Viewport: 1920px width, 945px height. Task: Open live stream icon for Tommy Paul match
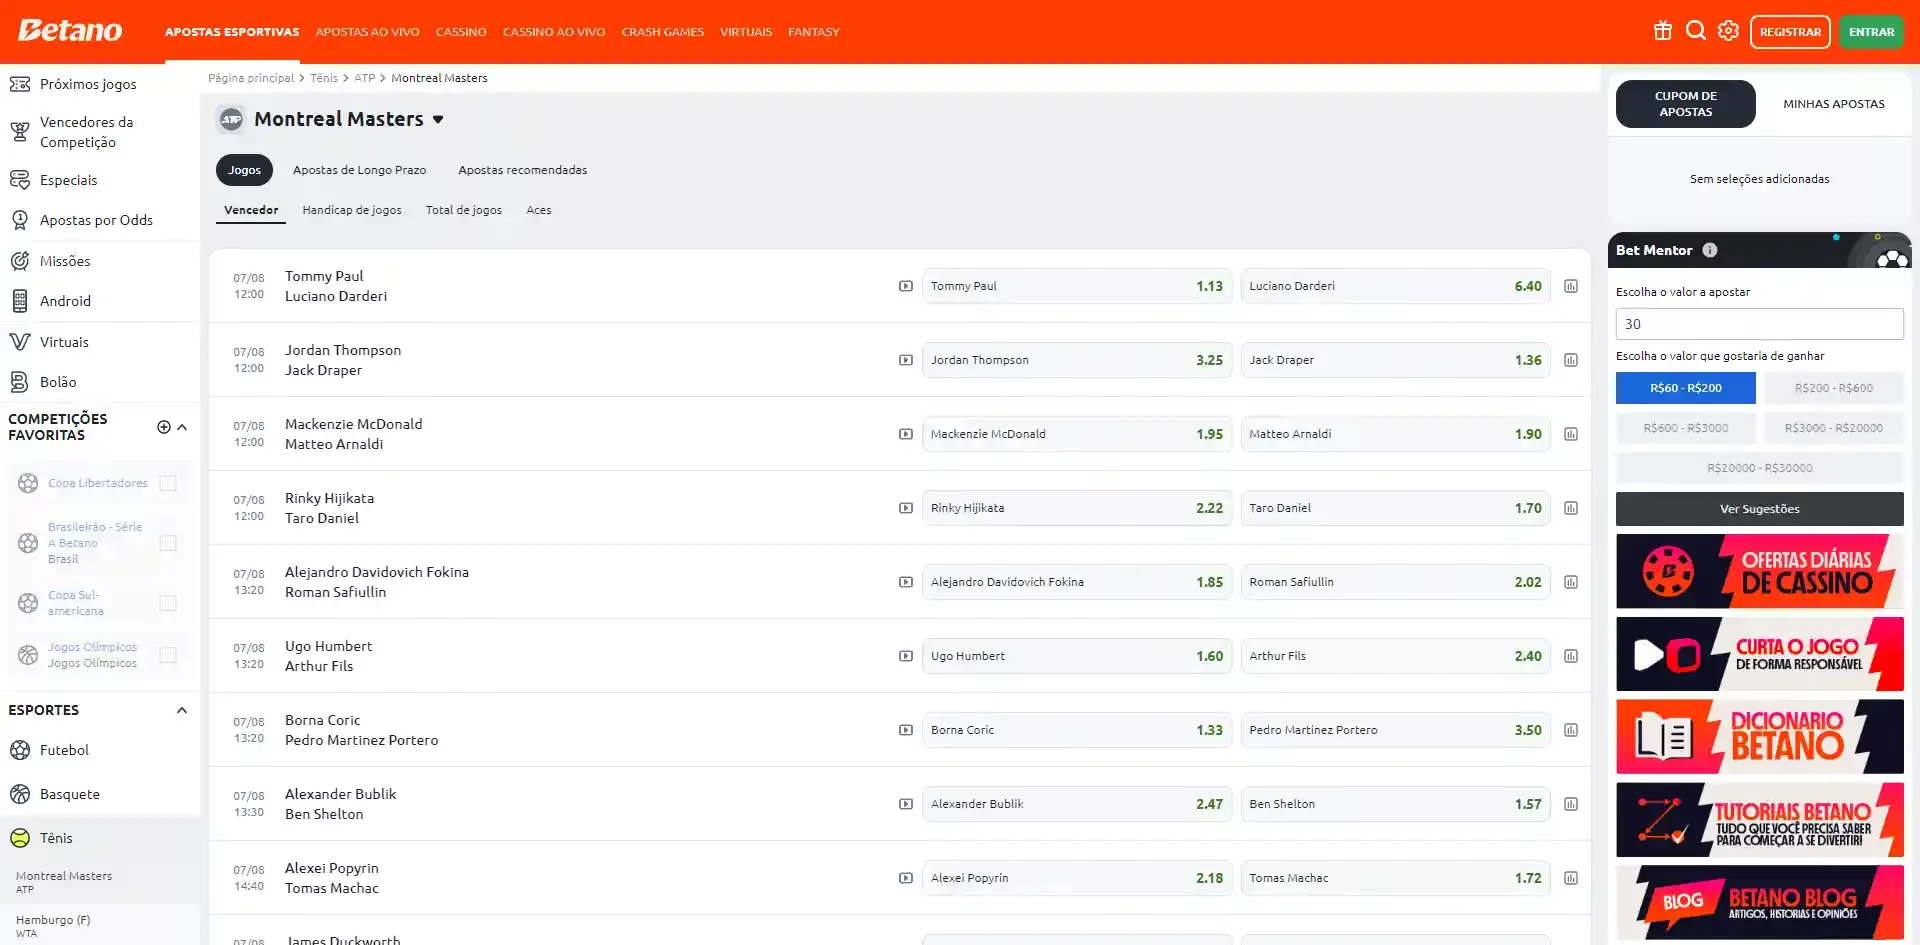tap(905, 286)
